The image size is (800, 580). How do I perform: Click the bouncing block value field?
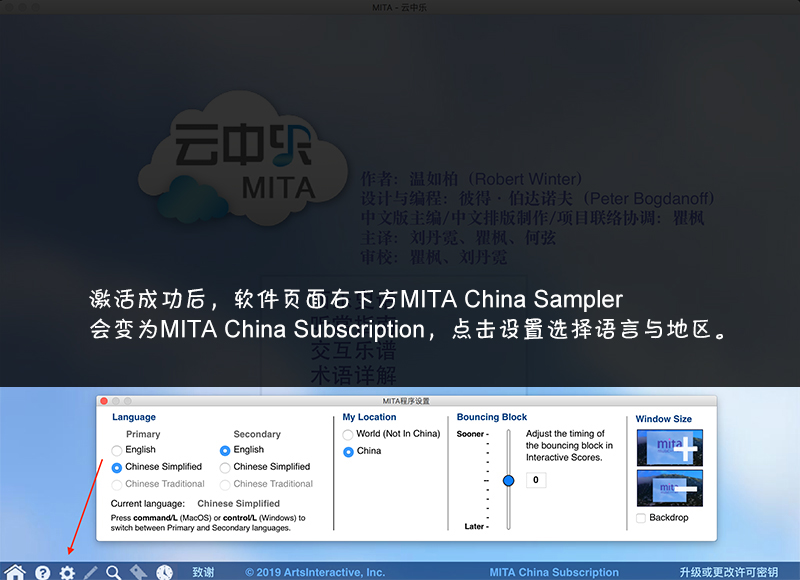[x=536, y=480]
